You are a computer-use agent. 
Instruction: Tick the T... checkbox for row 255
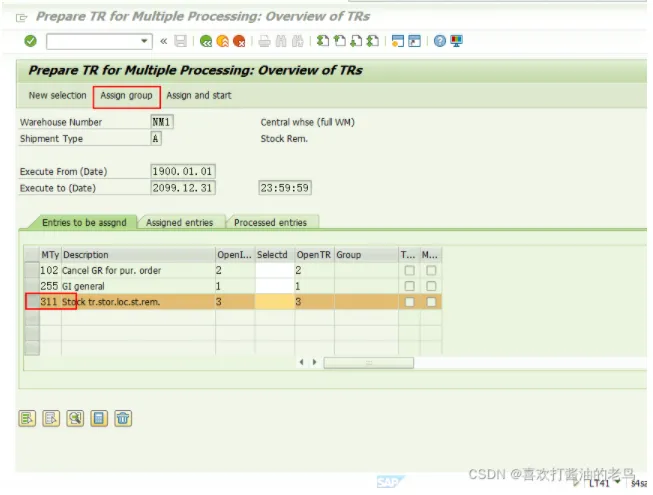[409, 286]
